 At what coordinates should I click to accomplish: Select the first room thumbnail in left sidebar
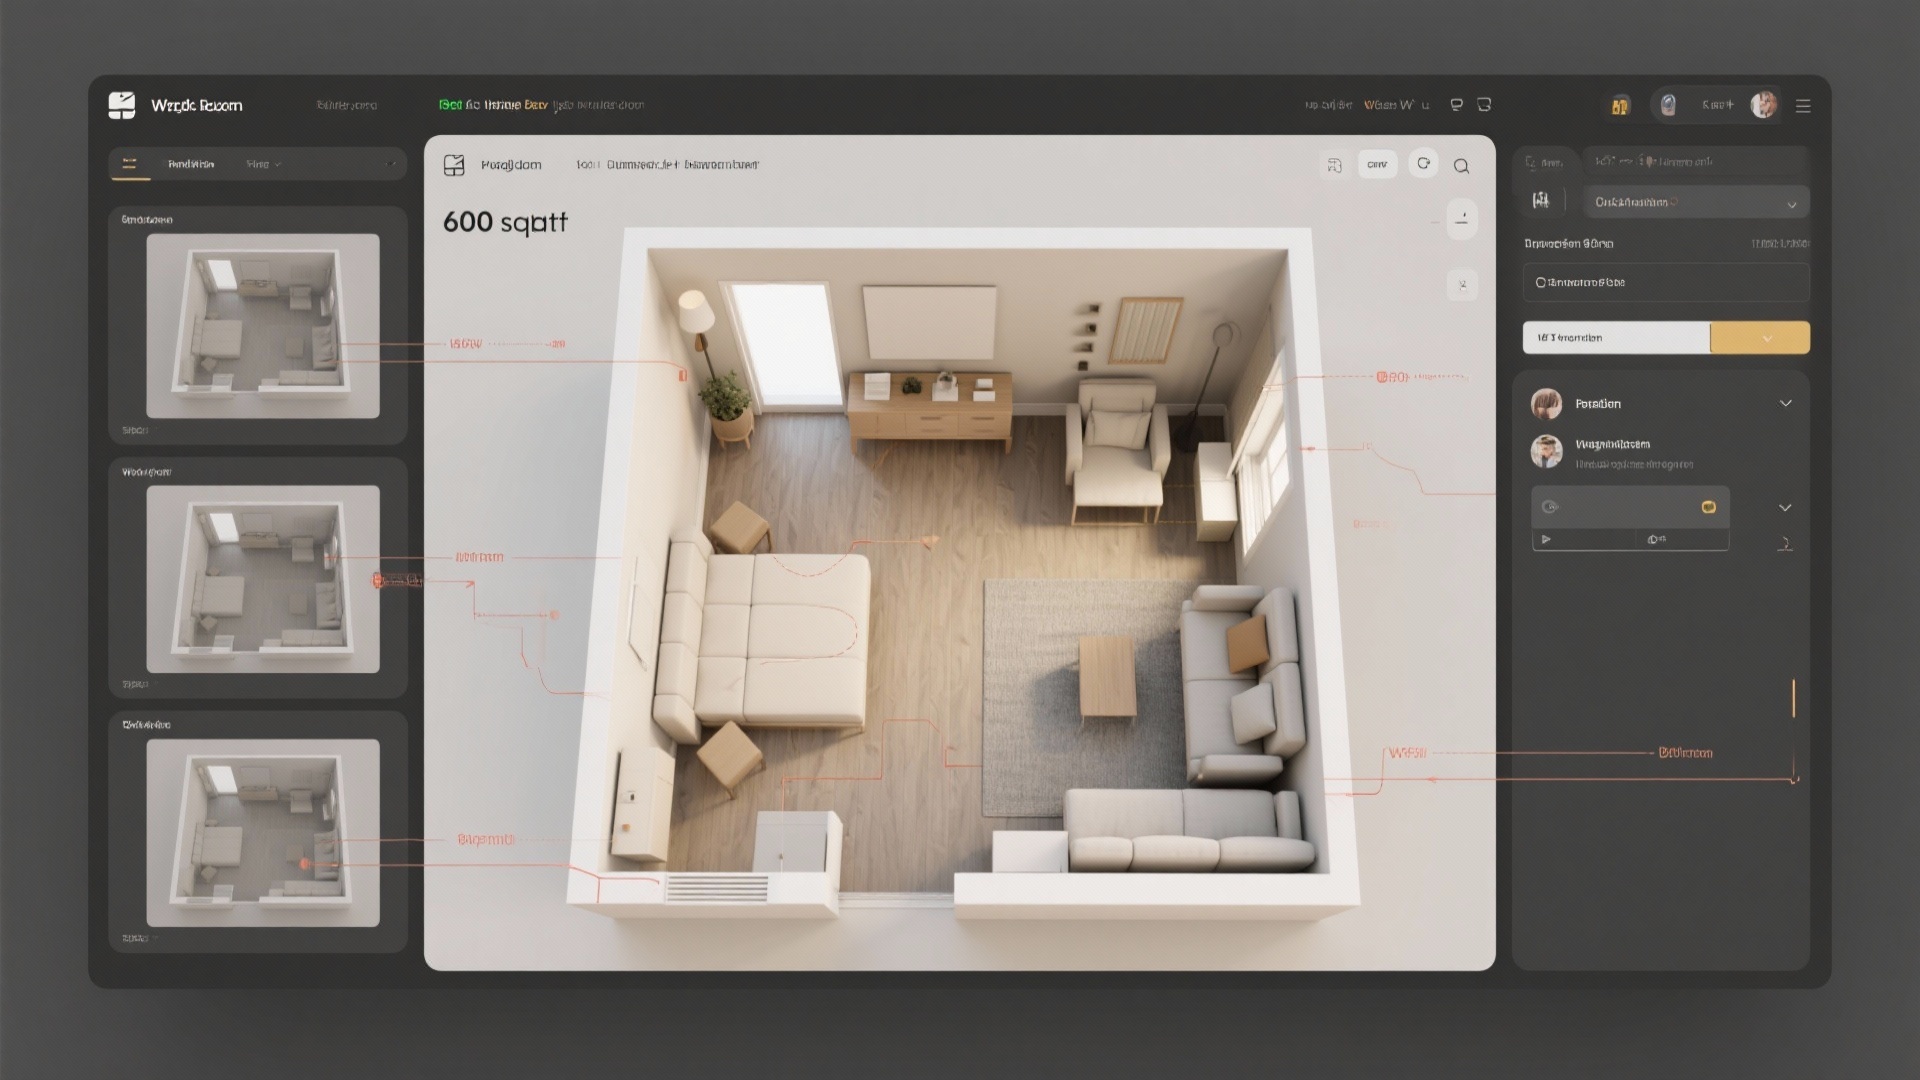(x=262, y=326)
